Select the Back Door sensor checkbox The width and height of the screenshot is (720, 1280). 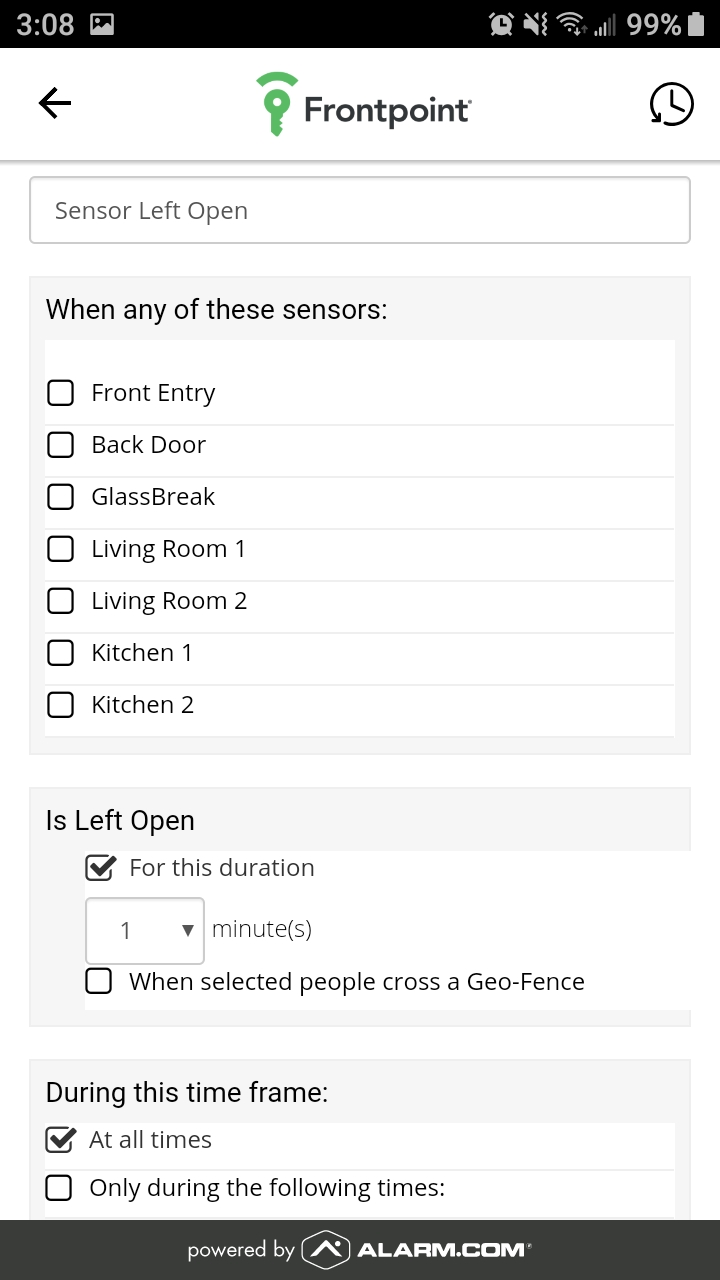(61, 445)
